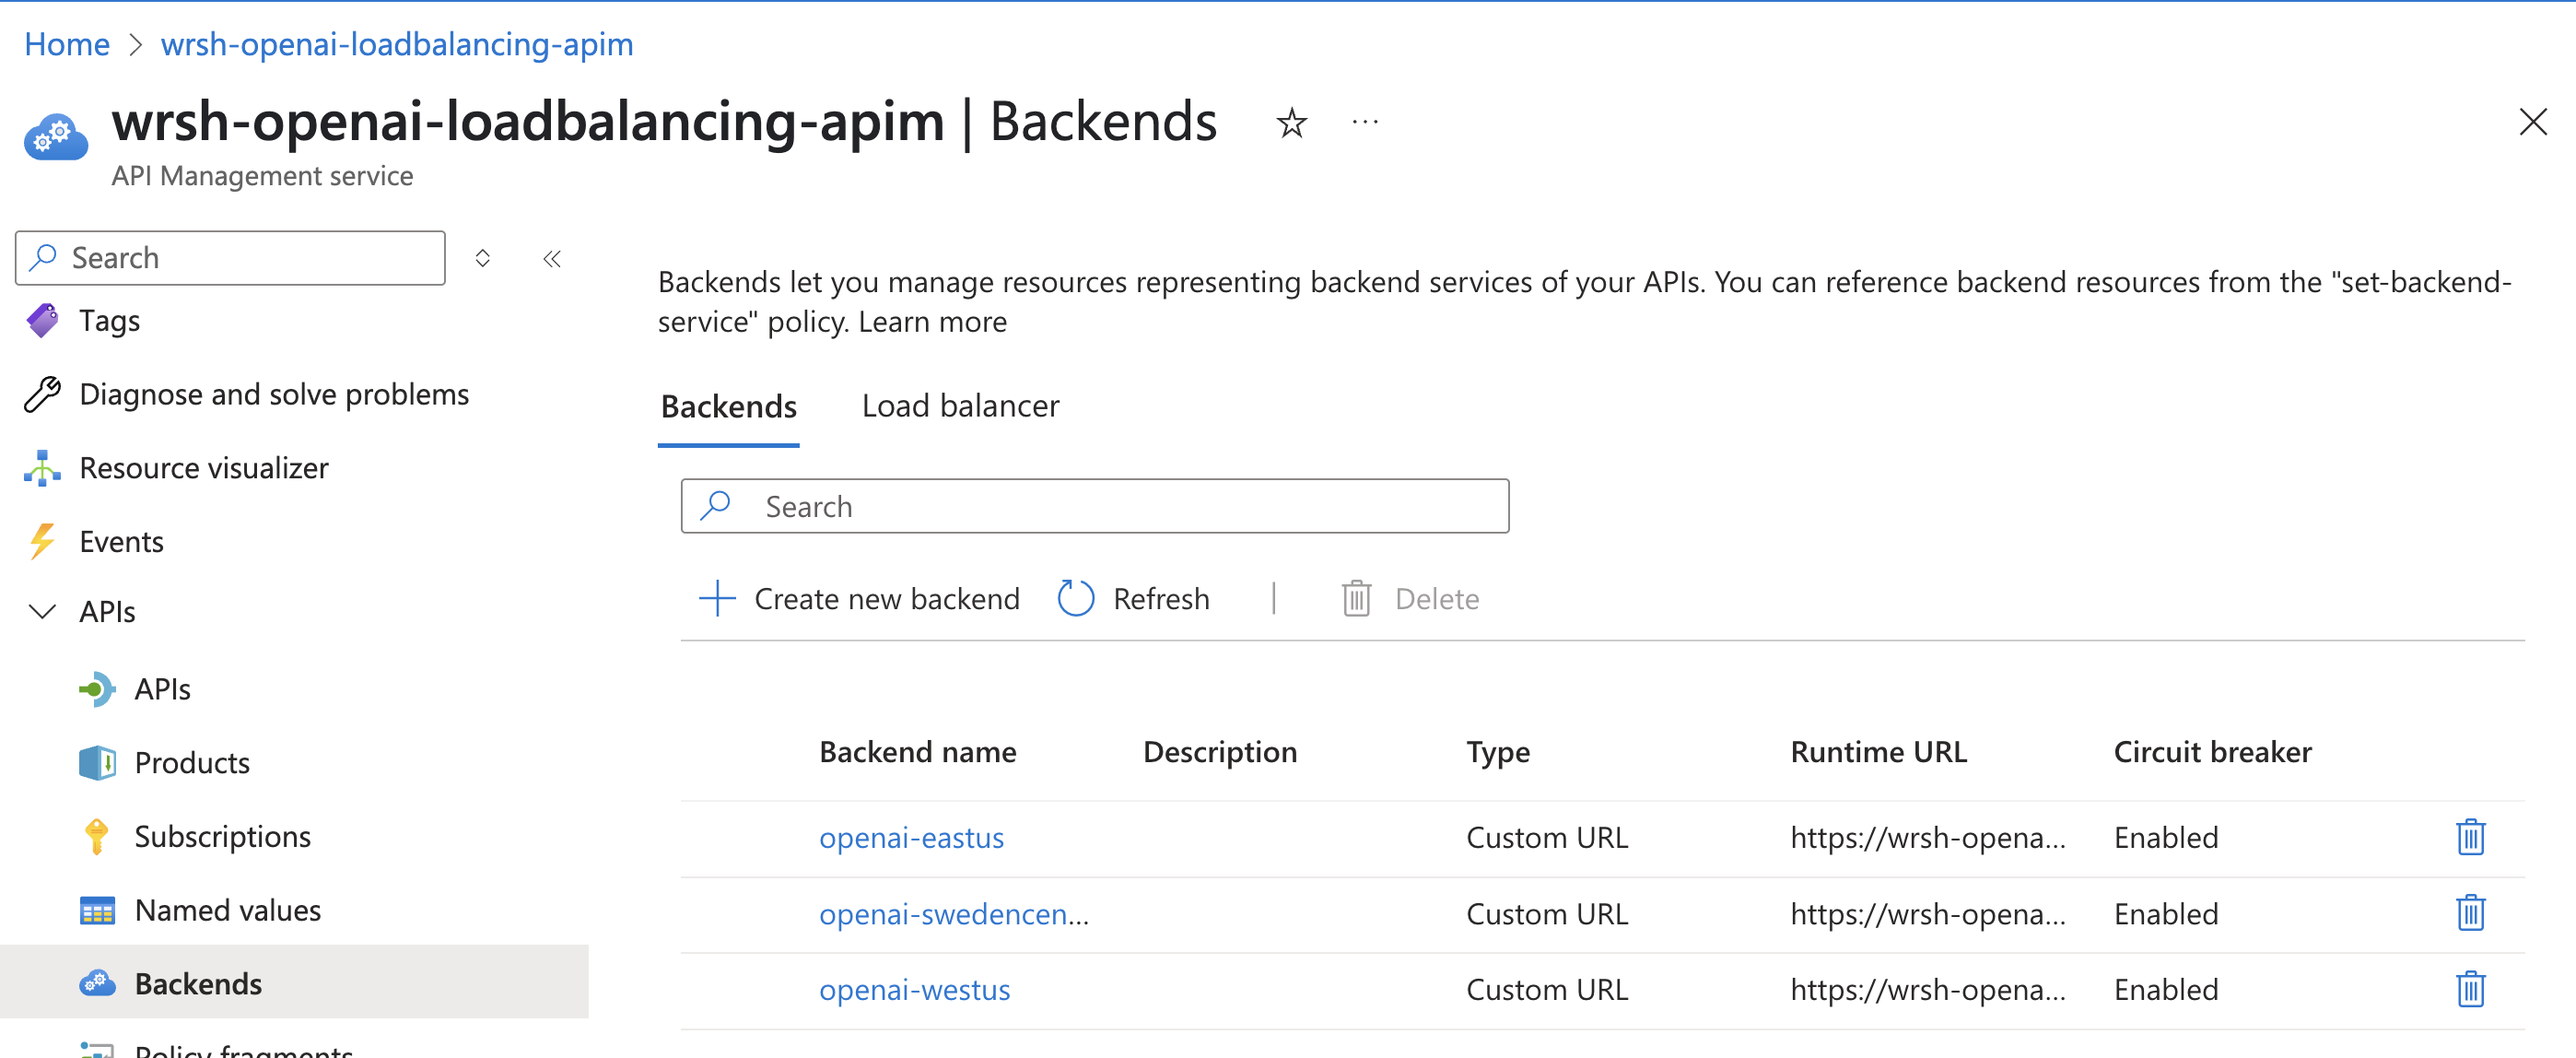
Task: Click Home breadcrumb link
Action: (67, 44)
